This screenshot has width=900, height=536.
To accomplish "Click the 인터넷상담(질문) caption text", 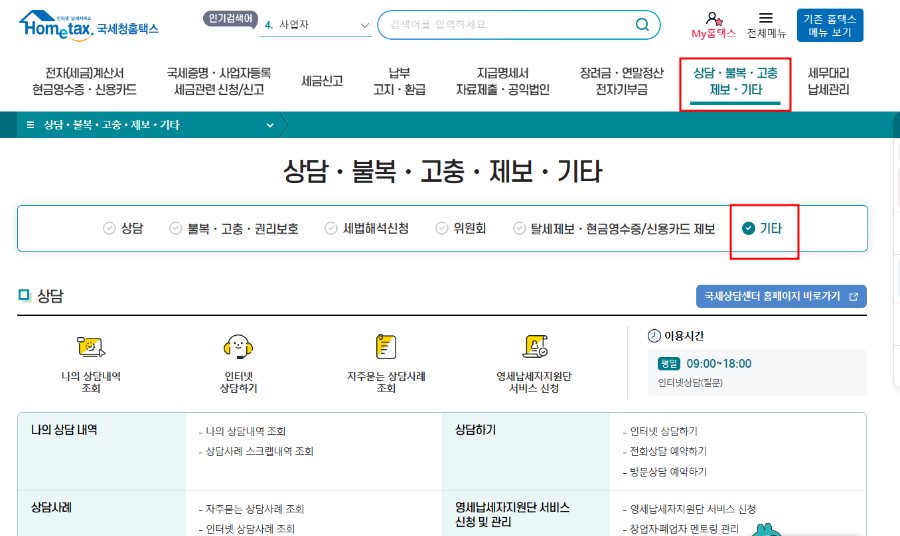I will [x=690, y=382].
